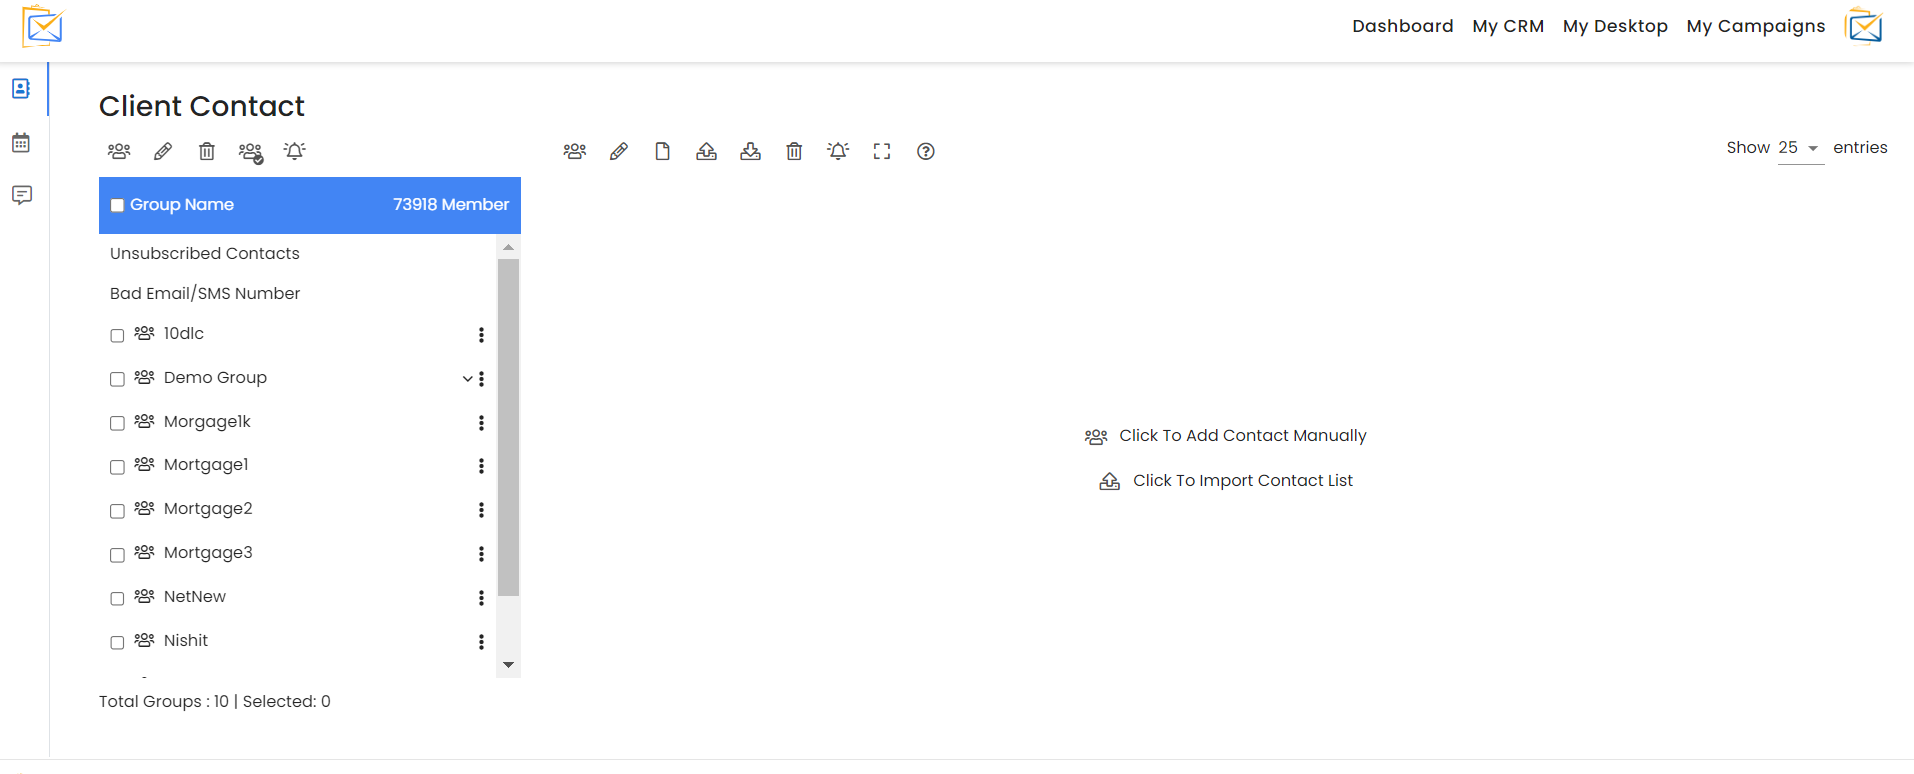Open the chat messages sidebar icon
Image resolution: width=1914 pixels, height=774 pixels.
tap(21, 195)
